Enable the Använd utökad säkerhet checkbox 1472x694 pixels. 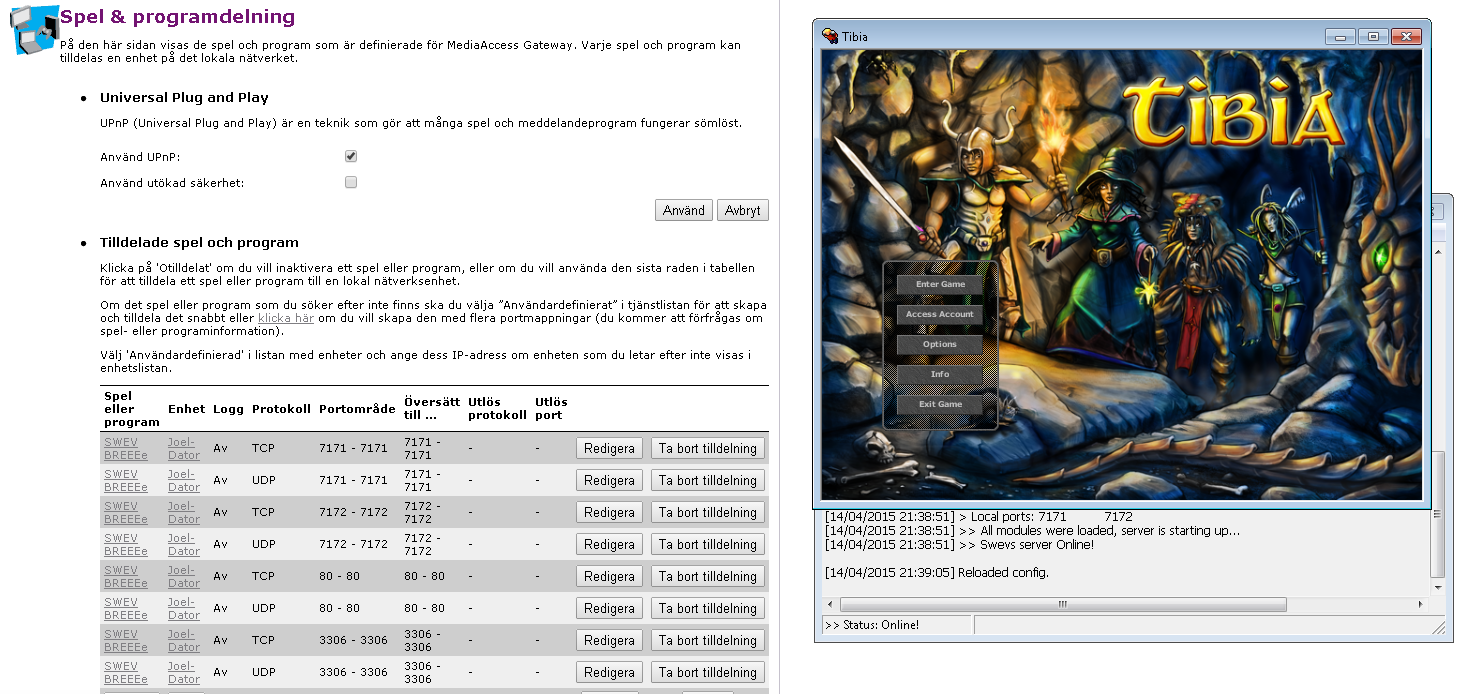351,182
